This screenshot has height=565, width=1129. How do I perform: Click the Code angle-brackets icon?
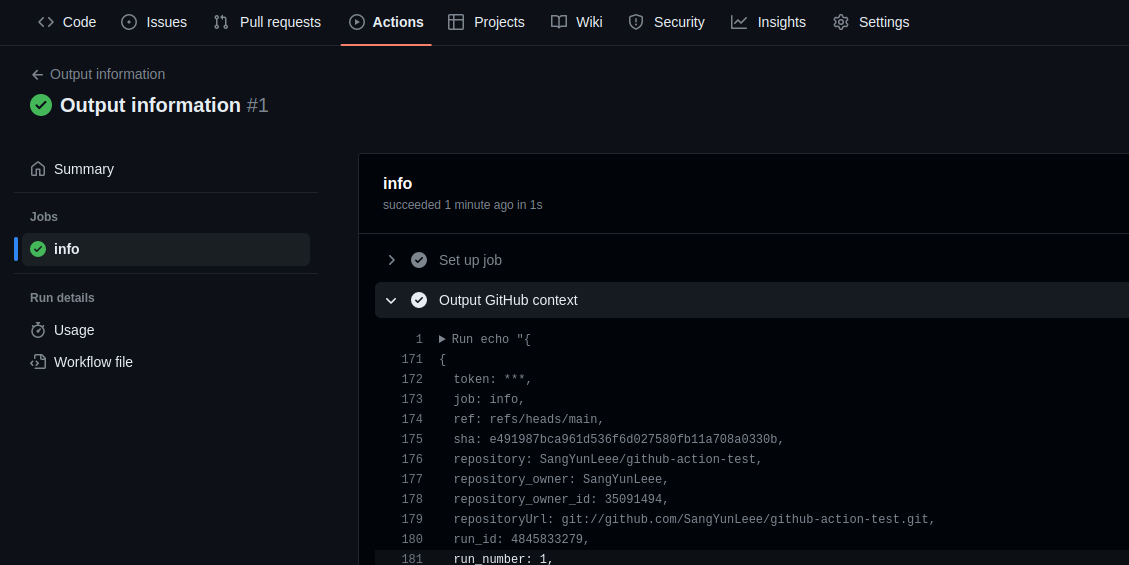46,22
